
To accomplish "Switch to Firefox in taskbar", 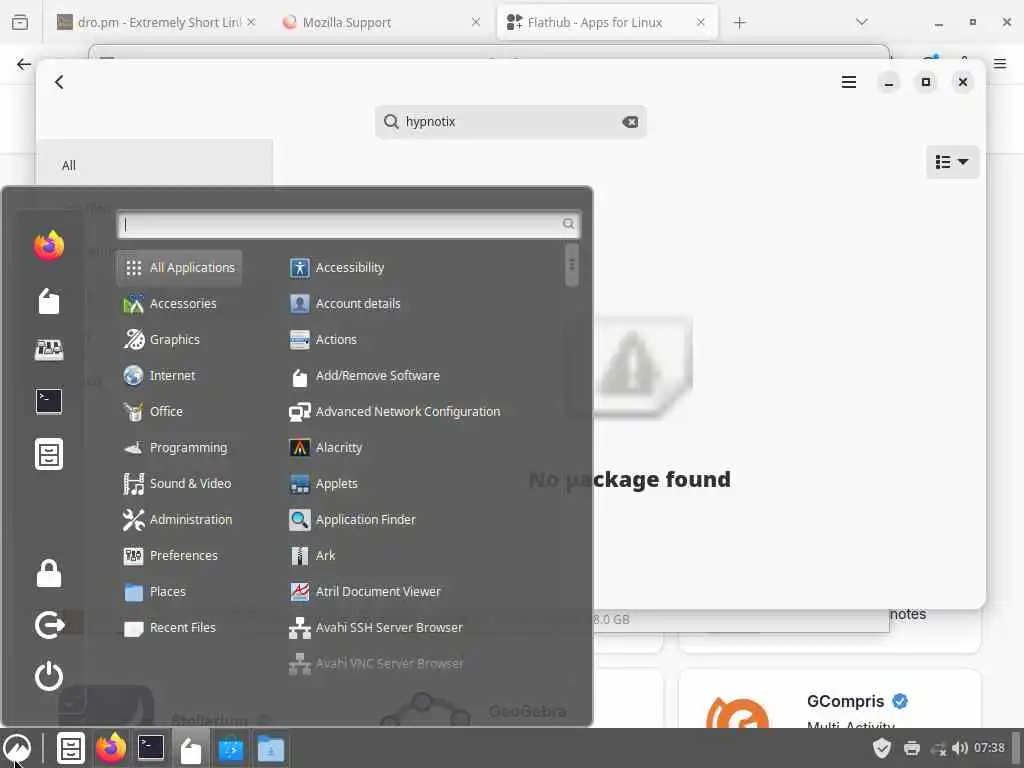I will tap(111, 748).
